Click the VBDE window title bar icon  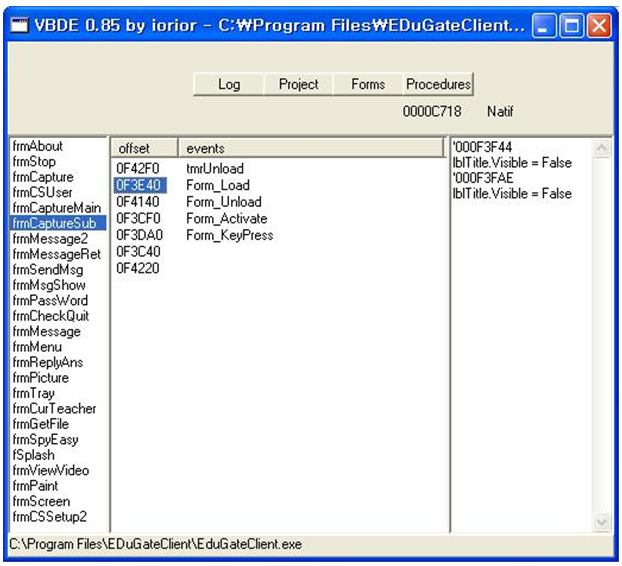point(19,25)
